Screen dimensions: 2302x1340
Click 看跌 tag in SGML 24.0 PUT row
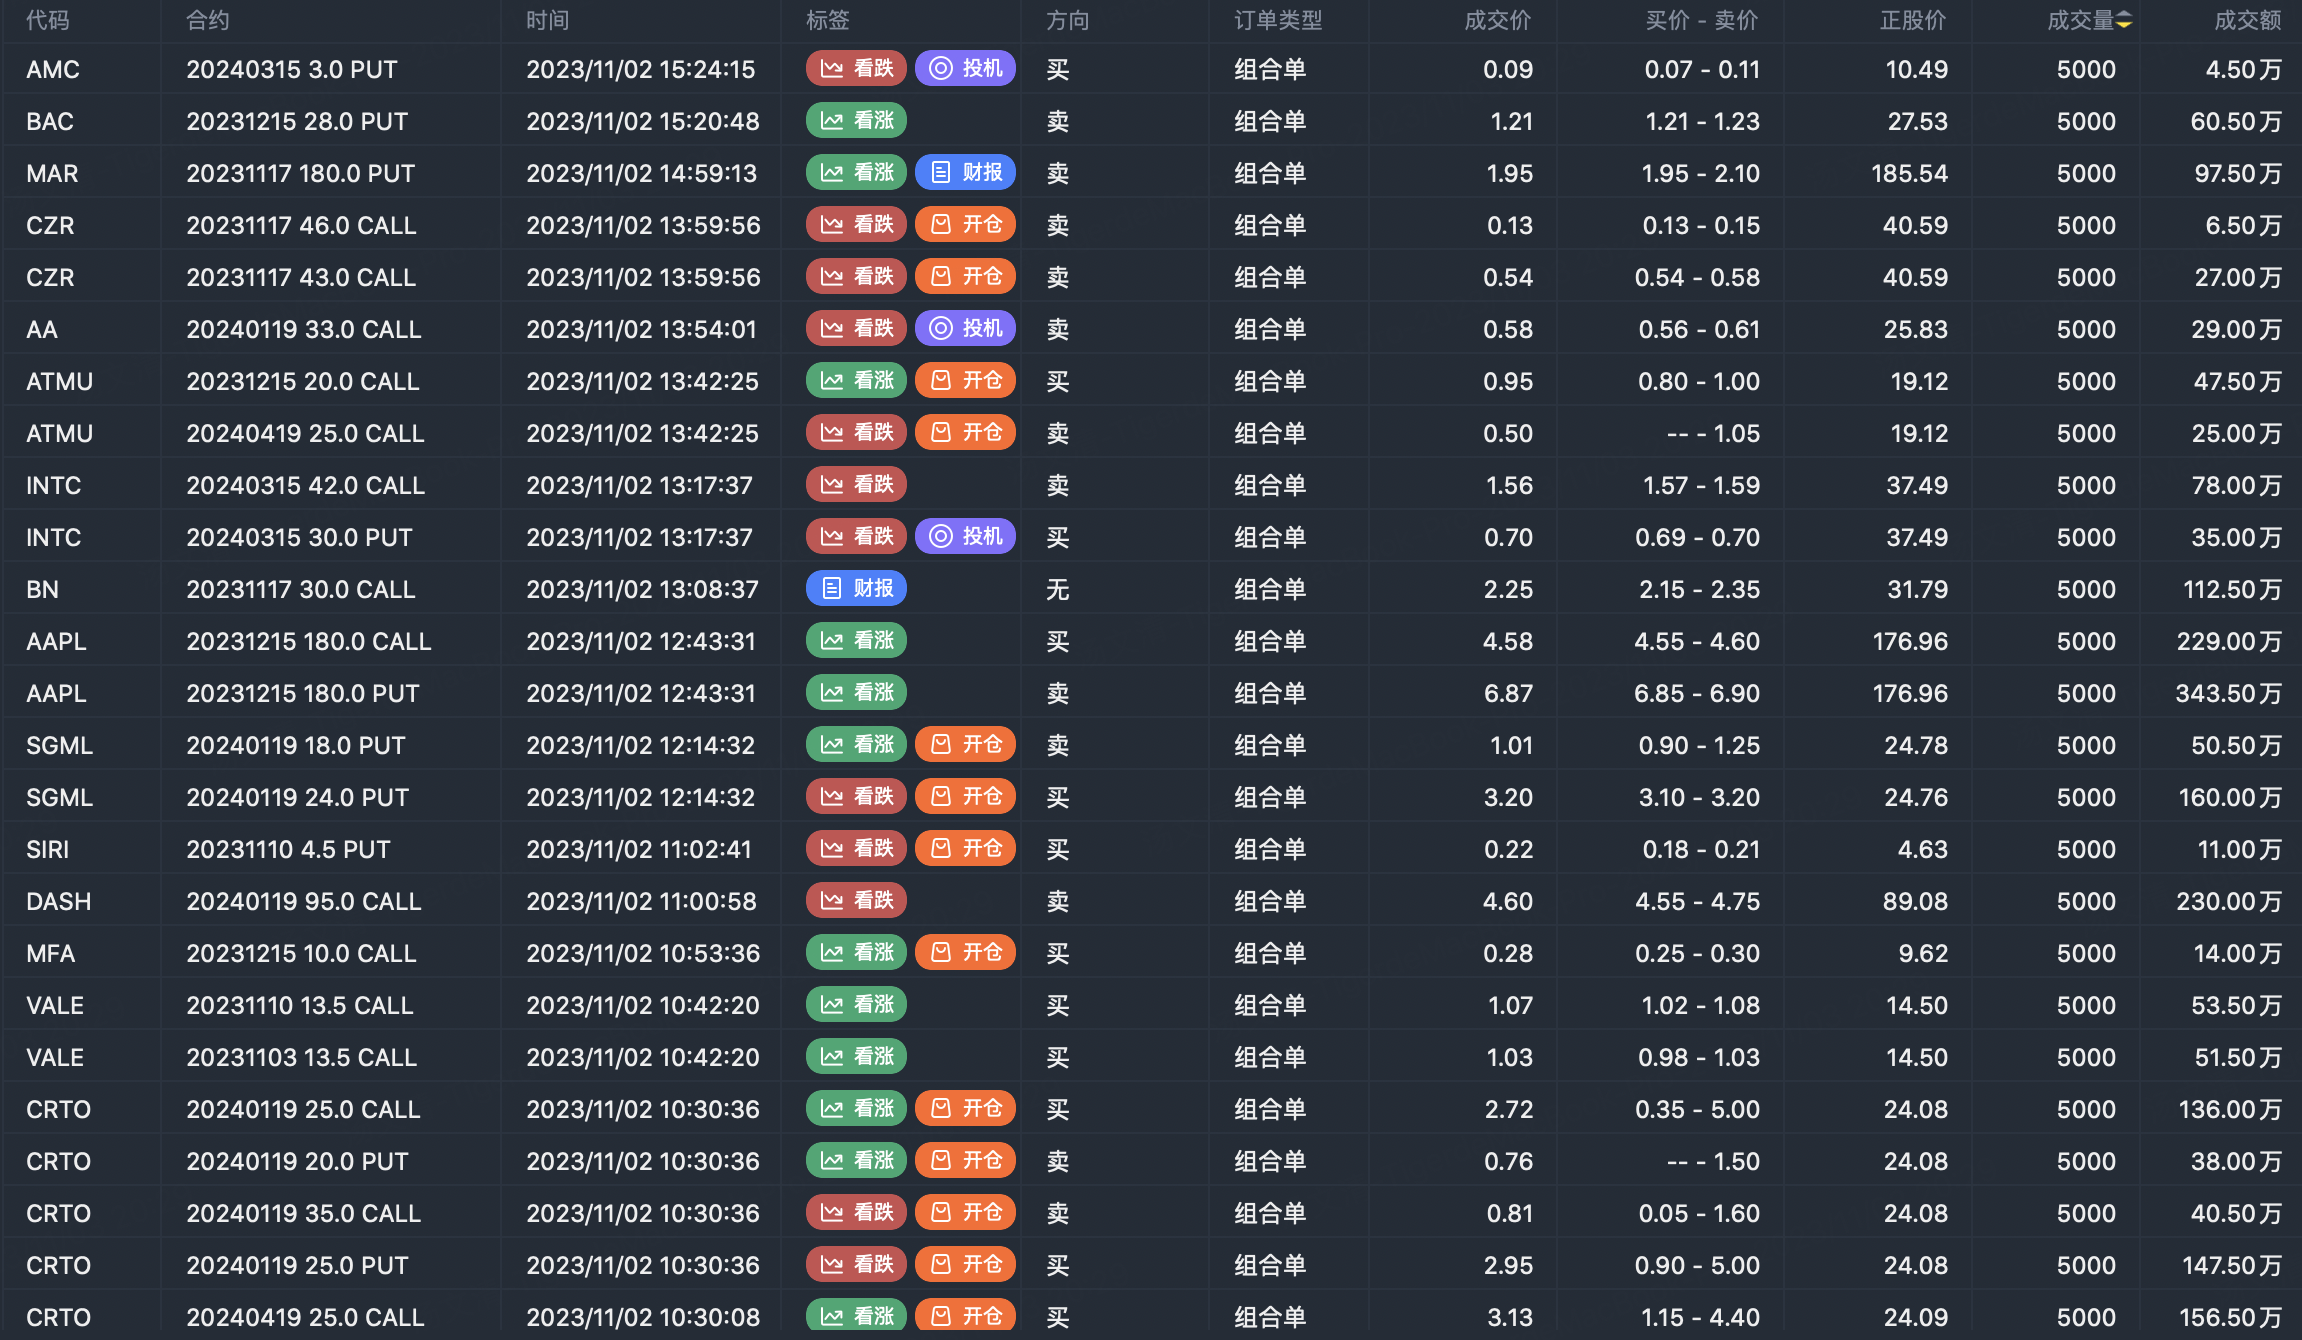pos(856,796)
